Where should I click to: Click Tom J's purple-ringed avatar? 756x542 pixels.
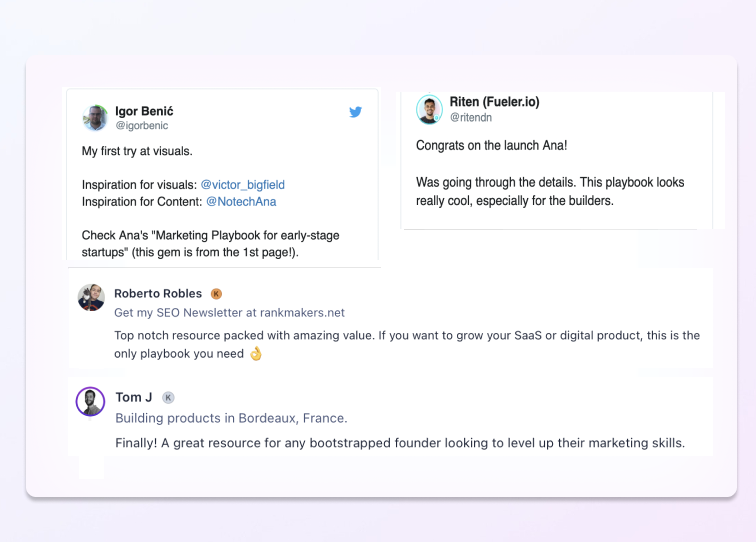point(91,402)
